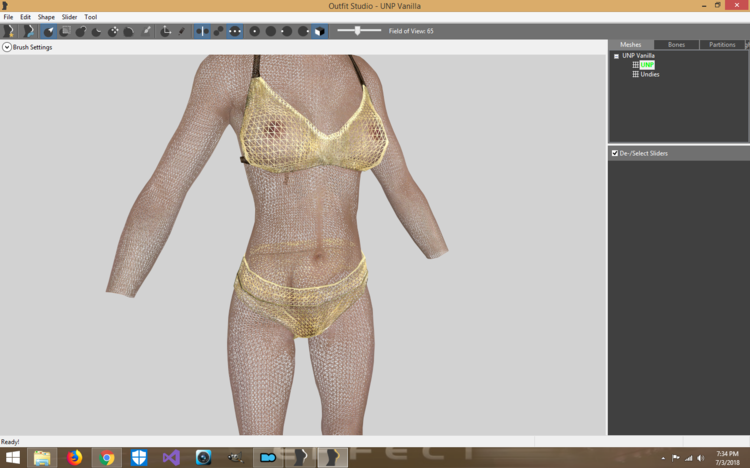
Task: Set brush to smallest size preset
Action: (255, 31)
